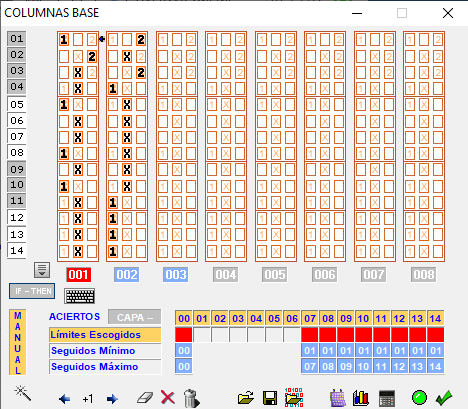
Task: Toggle sign 1 in column 002 row 14
Action: click(x=113, y=251)
